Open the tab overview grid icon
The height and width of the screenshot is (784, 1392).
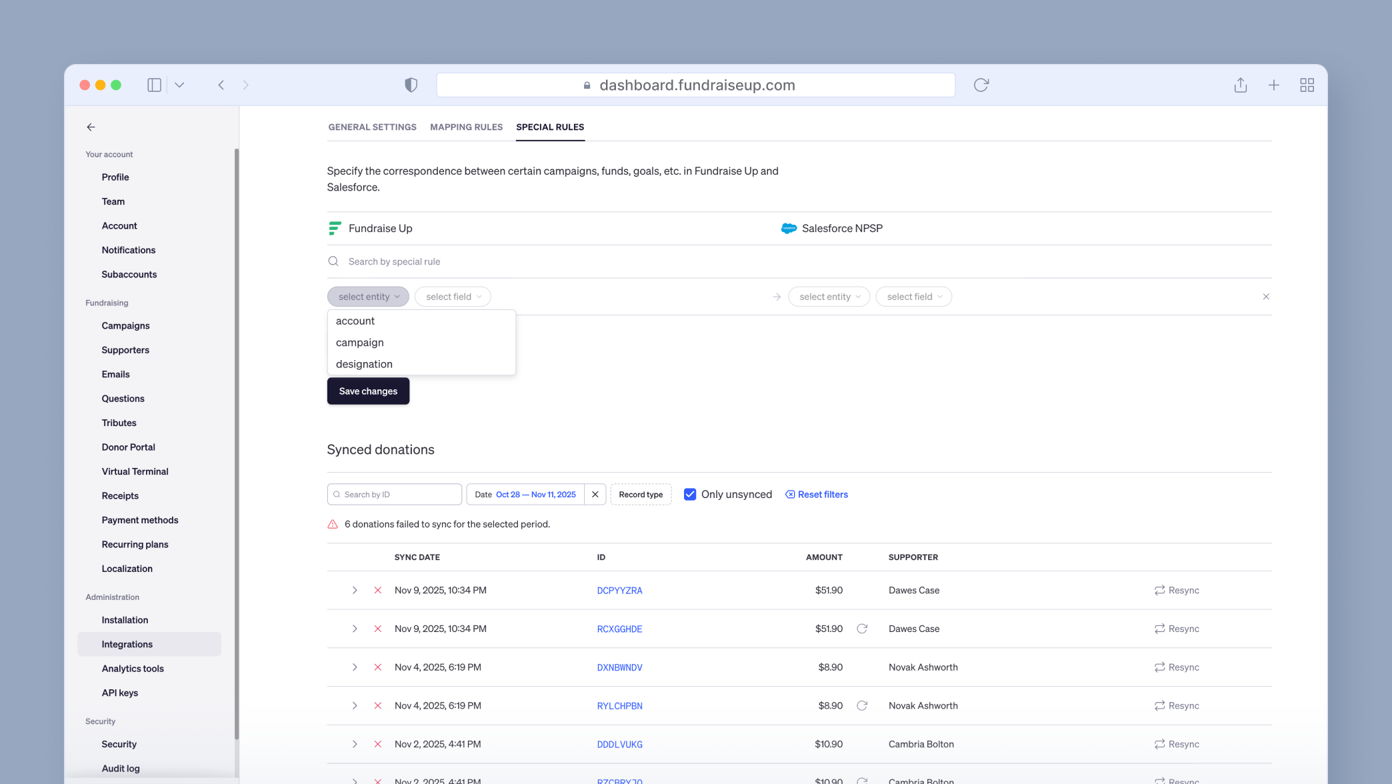coord(1306,85)
